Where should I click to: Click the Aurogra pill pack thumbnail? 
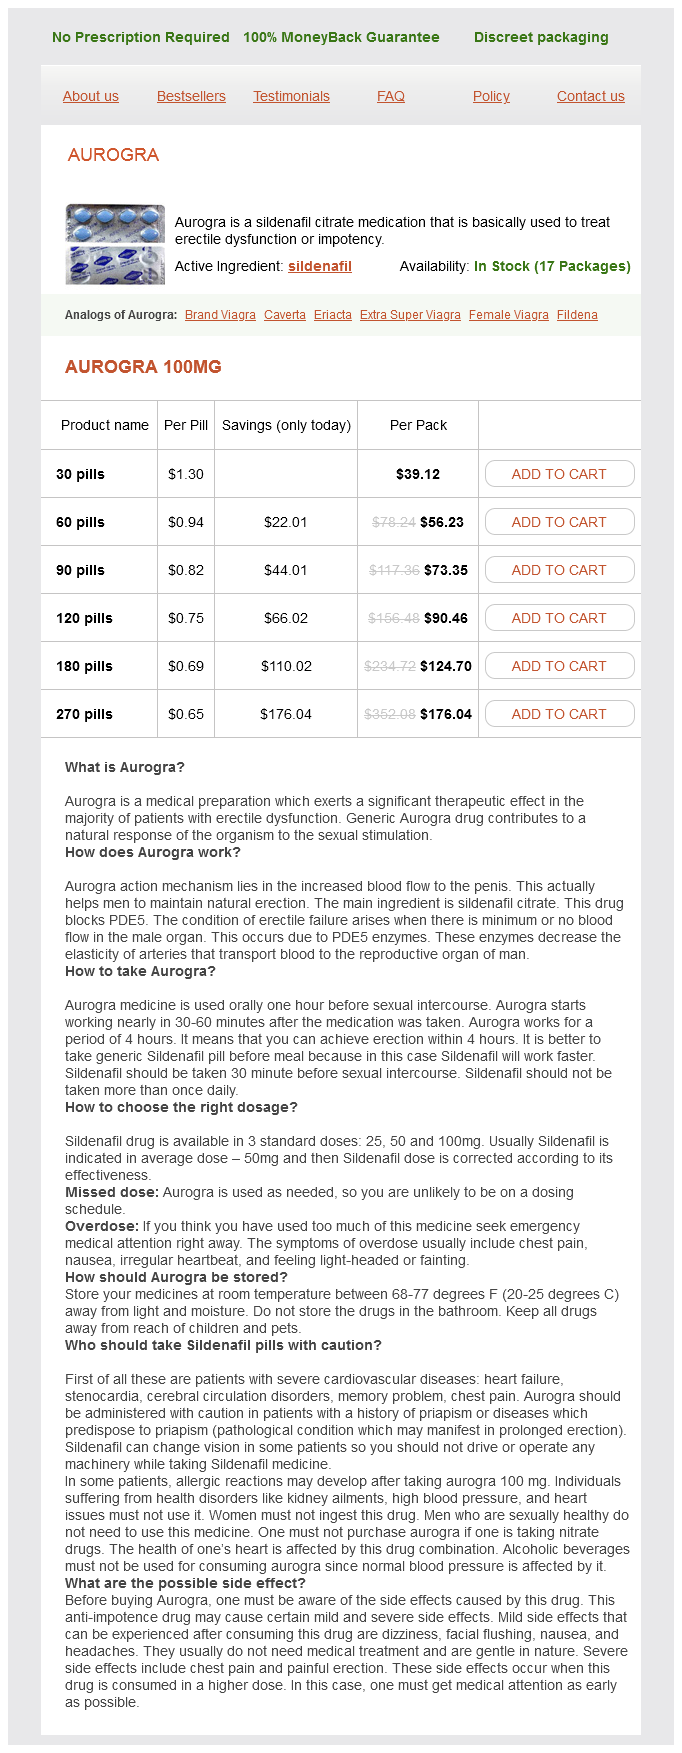point(115,244)
